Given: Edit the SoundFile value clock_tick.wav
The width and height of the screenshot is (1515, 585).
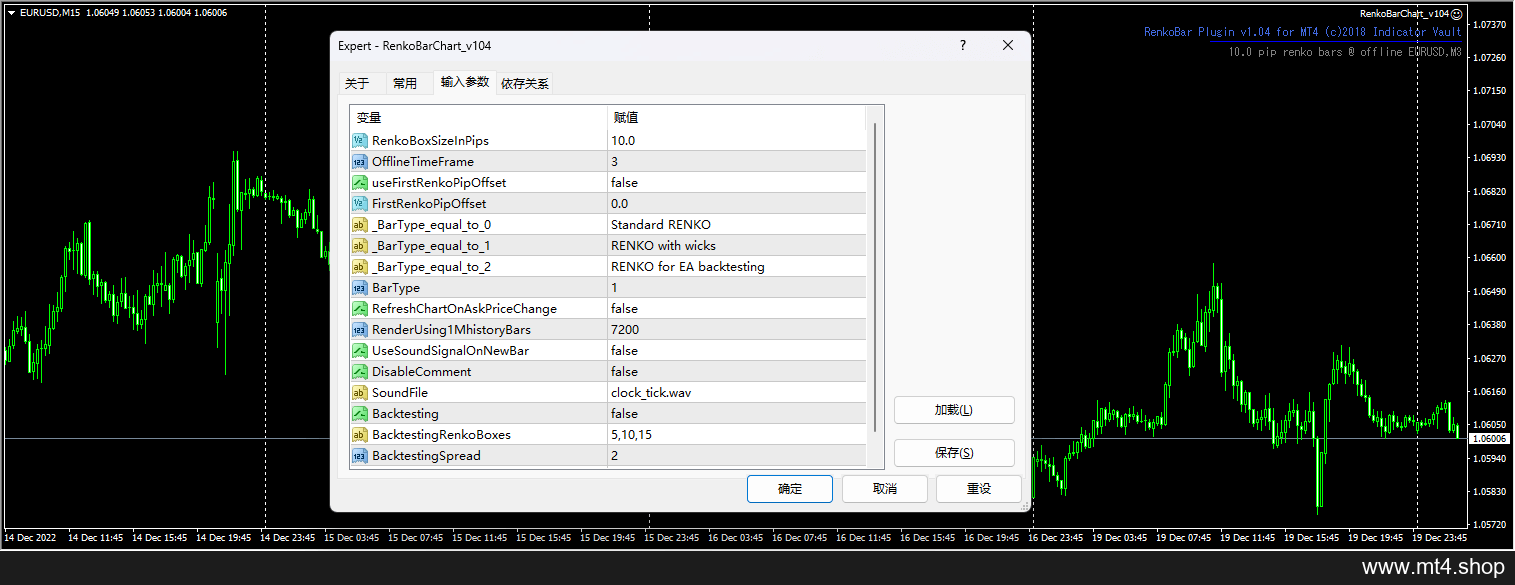Looking at the screenshot, I should pyautogui.click(x=737, y=393).
